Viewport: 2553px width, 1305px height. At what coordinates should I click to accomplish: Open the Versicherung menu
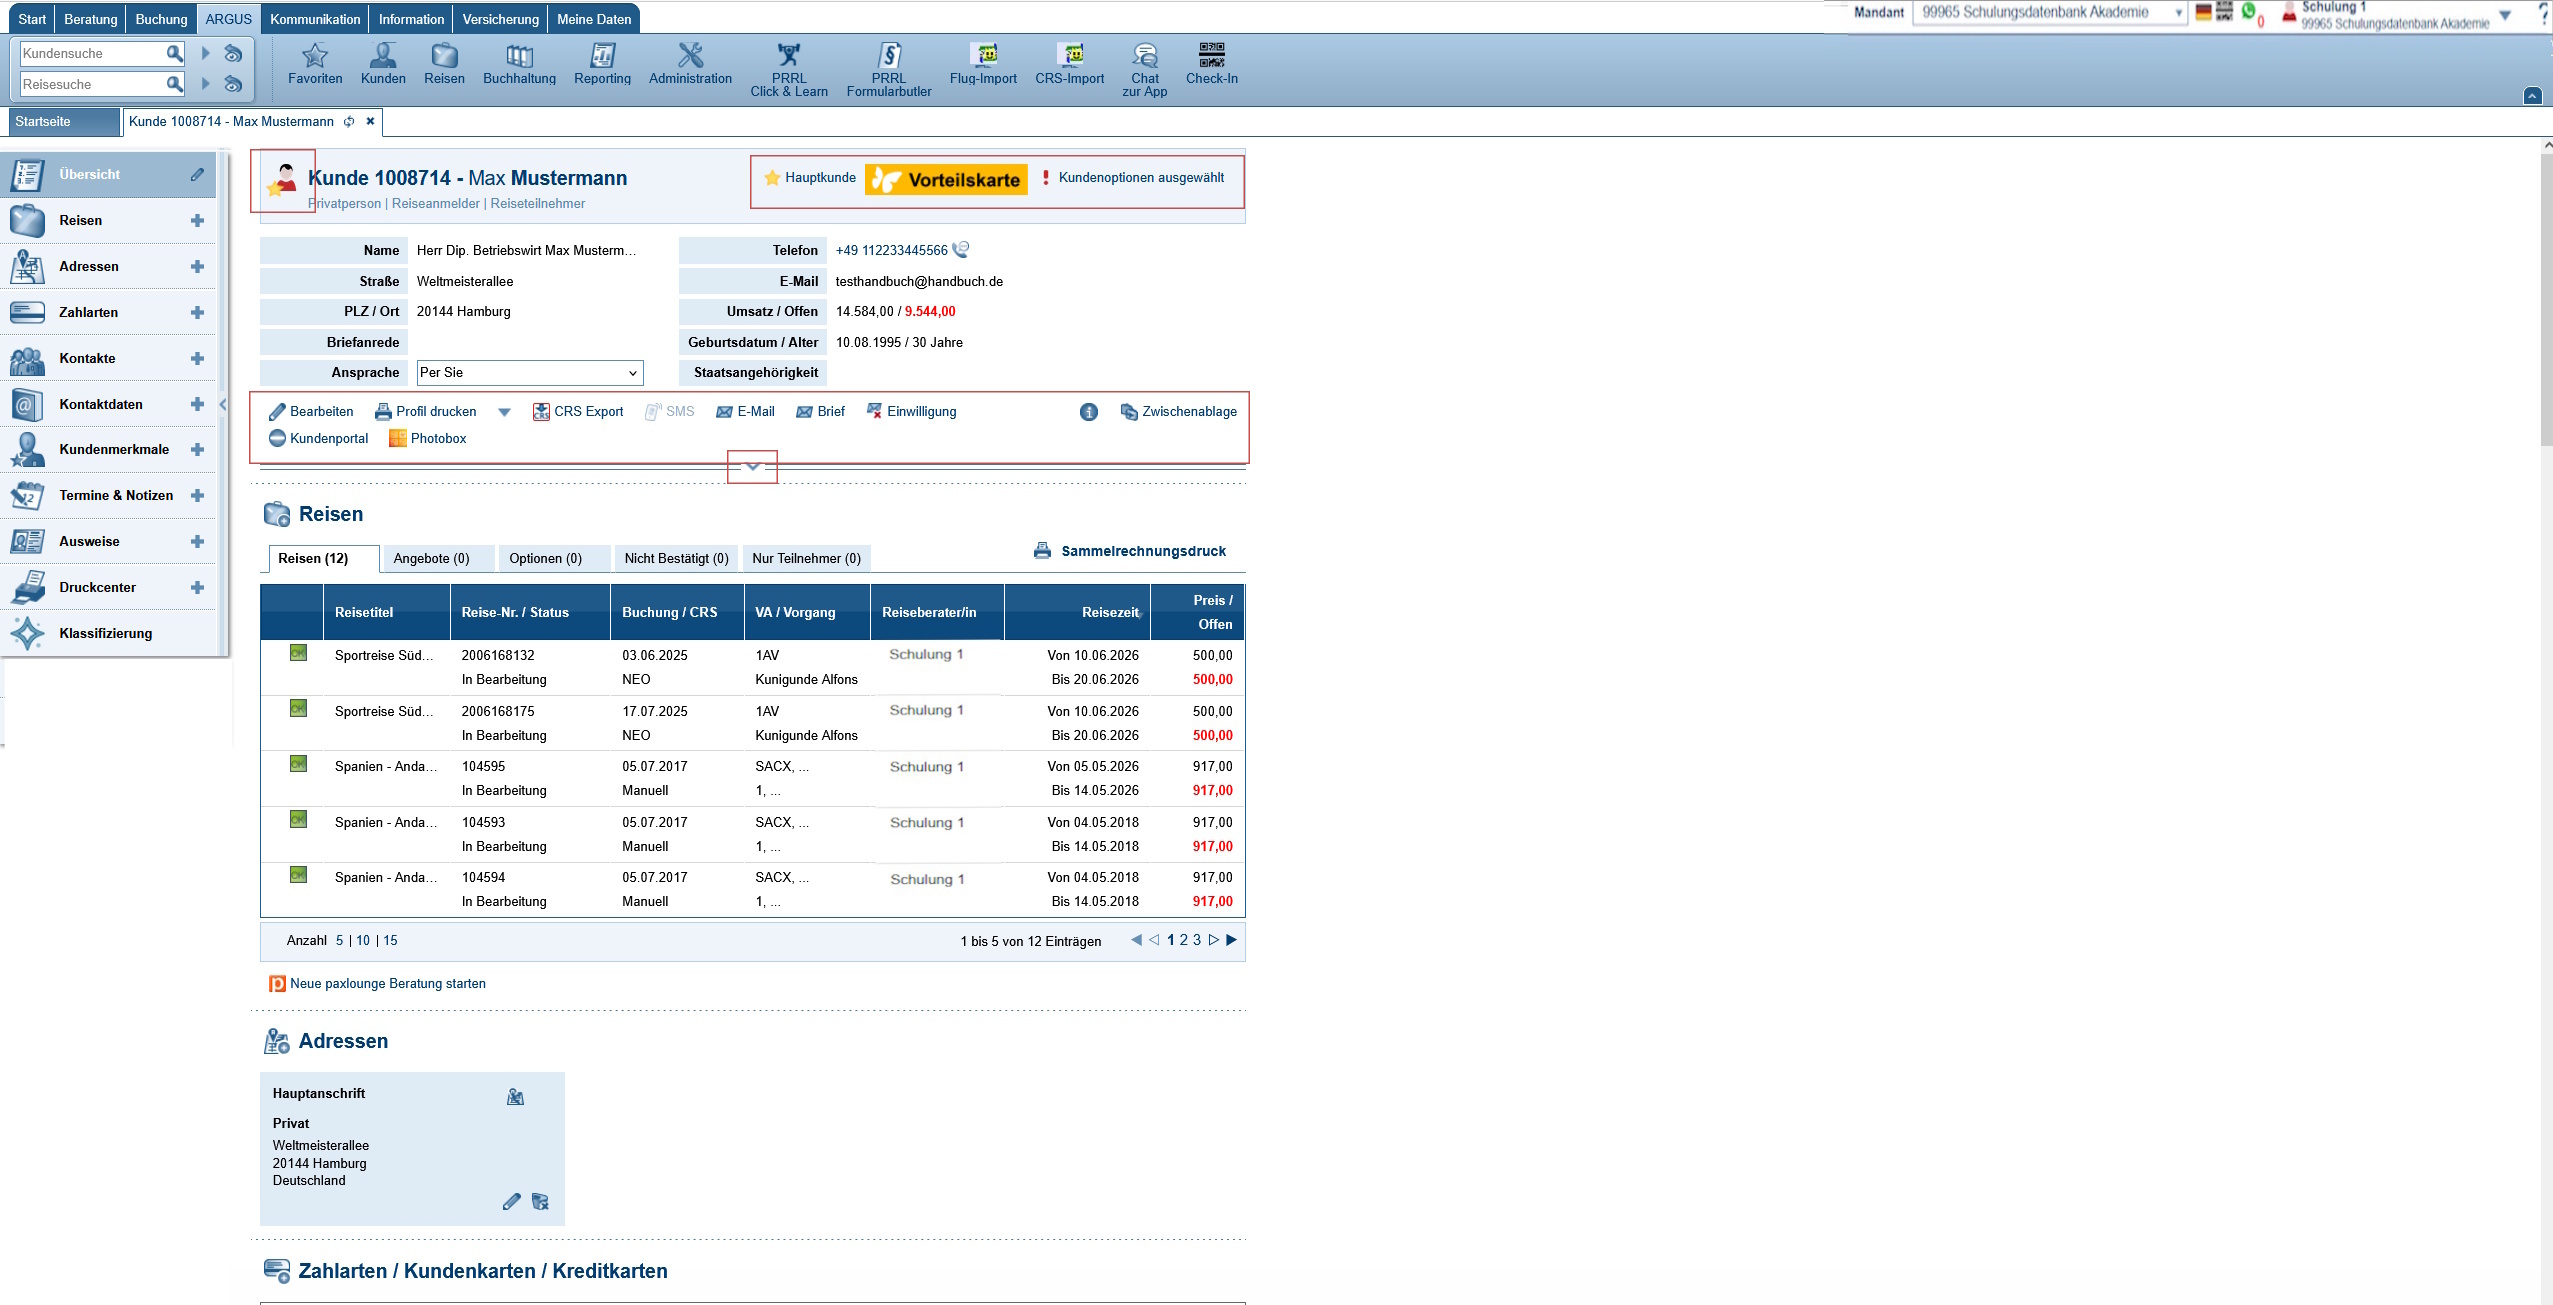click(x=500, y=19)
